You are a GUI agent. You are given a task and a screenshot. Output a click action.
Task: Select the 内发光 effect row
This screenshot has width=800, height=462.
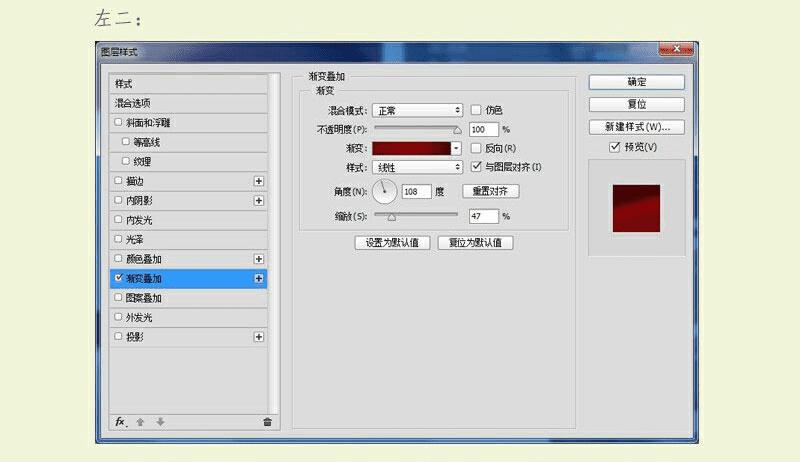pyautogui.click(x=188, y=220)
